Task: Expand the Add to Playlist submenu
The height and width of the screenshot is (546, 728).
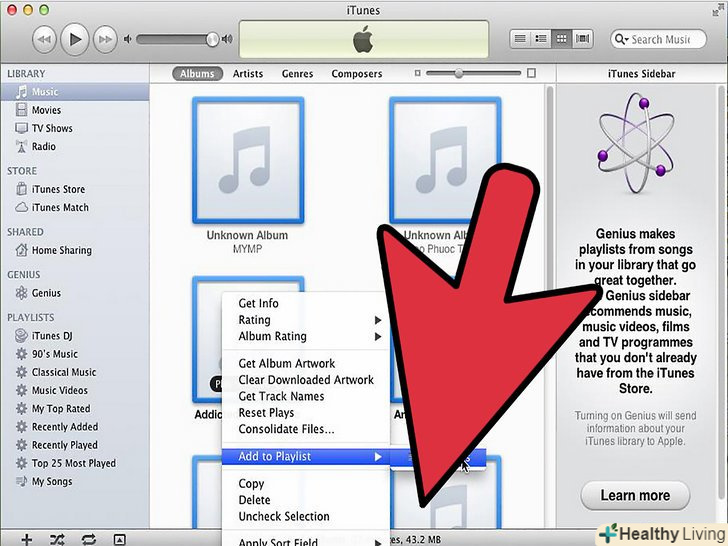Action: click(x=306, y=456)
